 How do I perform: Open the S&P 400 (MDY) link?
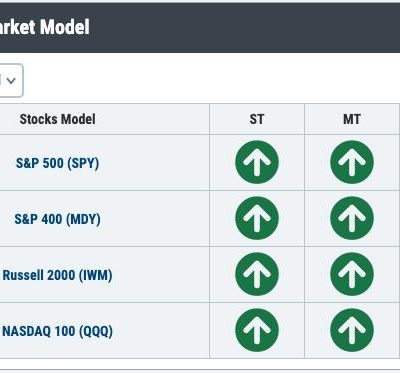tap(57, 219)
